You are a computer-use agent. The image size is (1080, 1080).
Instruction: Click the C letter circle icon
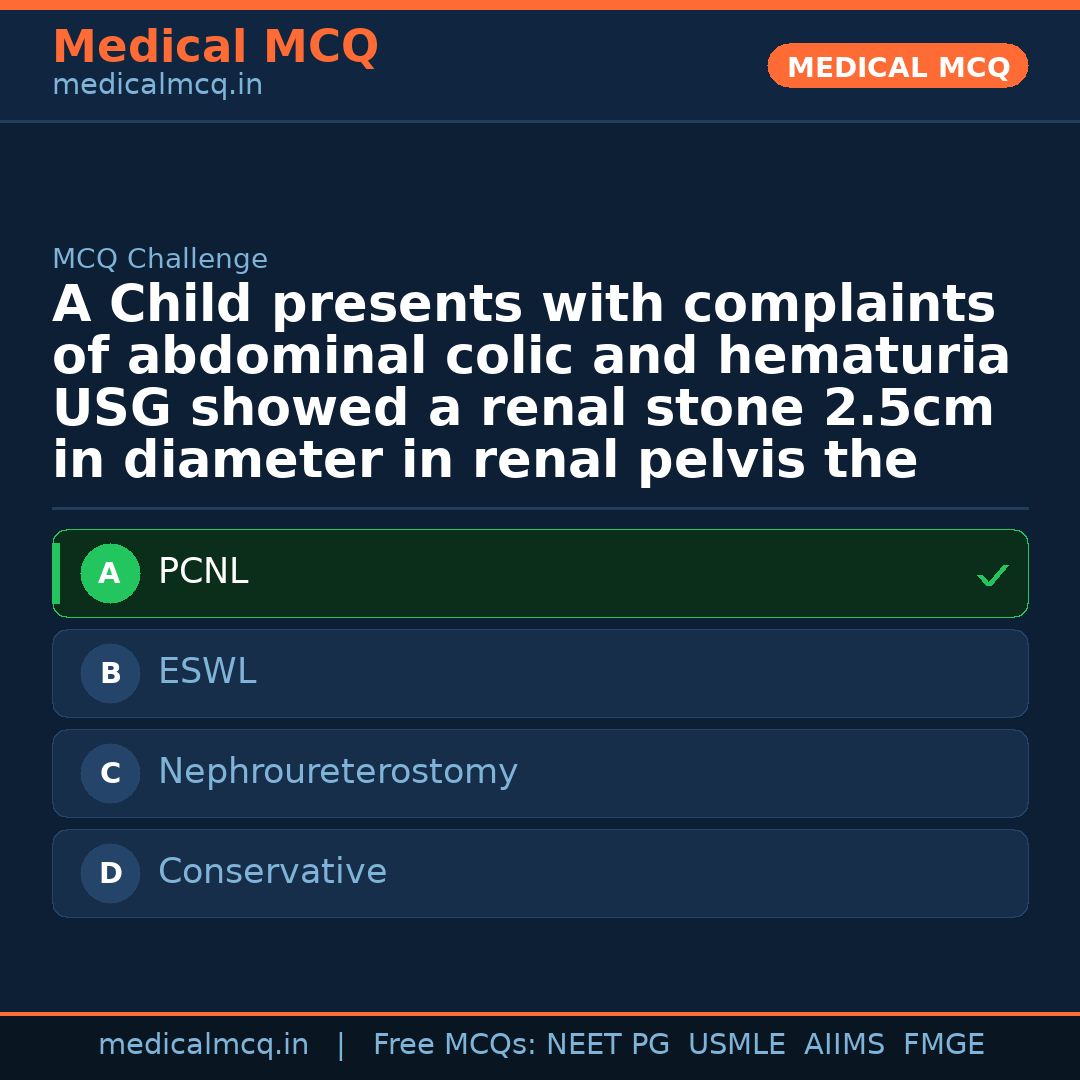110,774
